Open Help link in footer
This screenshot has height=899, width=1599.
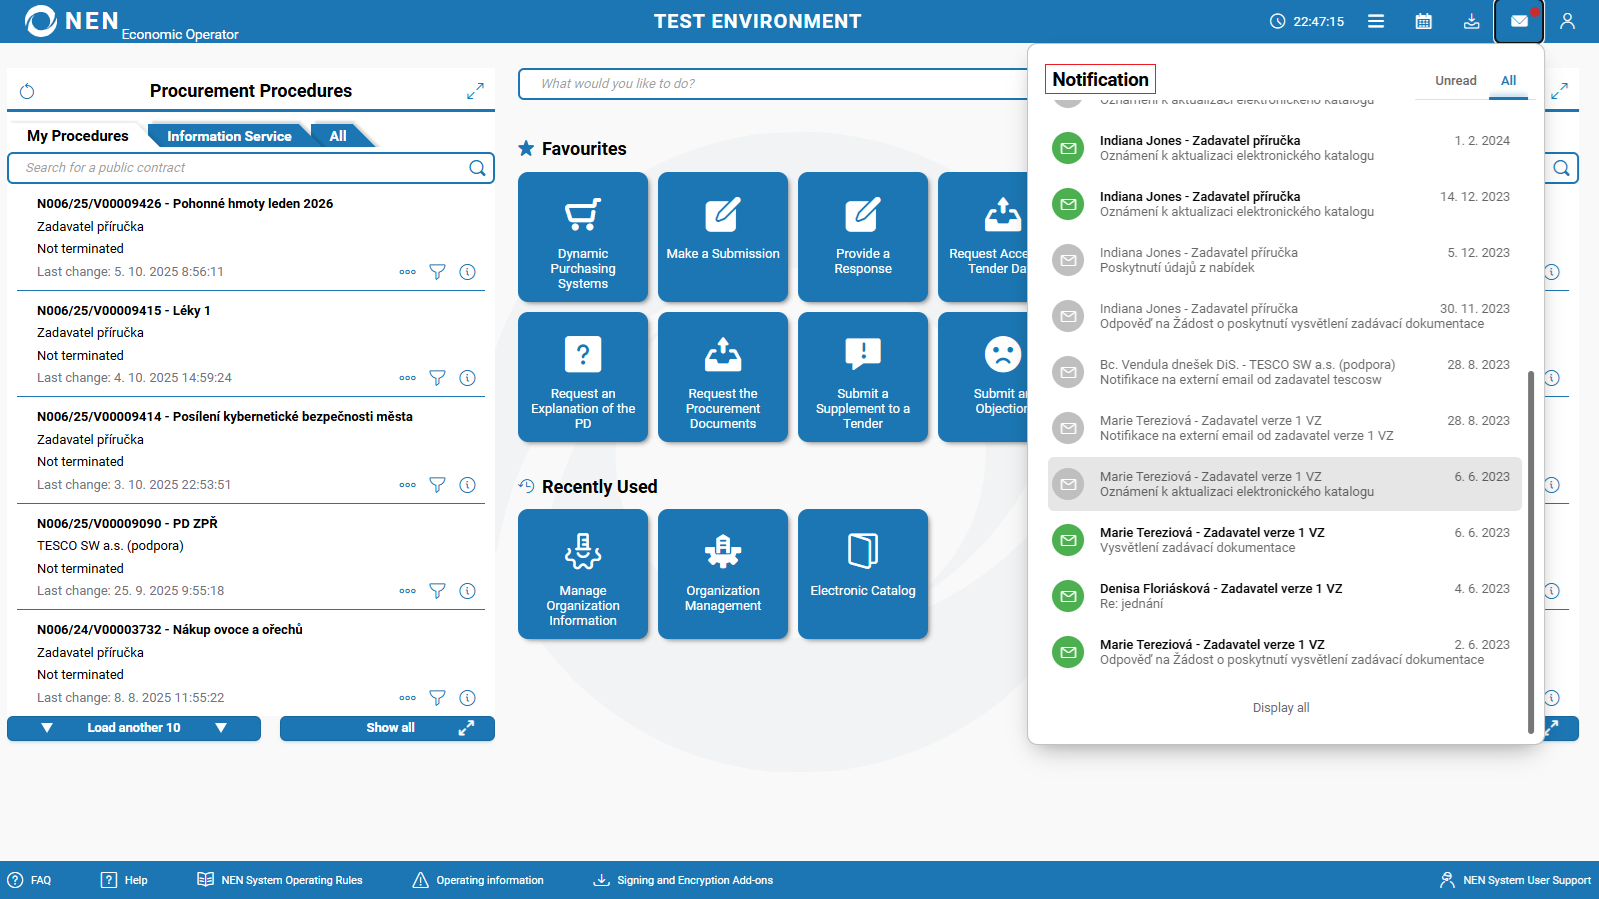pos(124,880)
